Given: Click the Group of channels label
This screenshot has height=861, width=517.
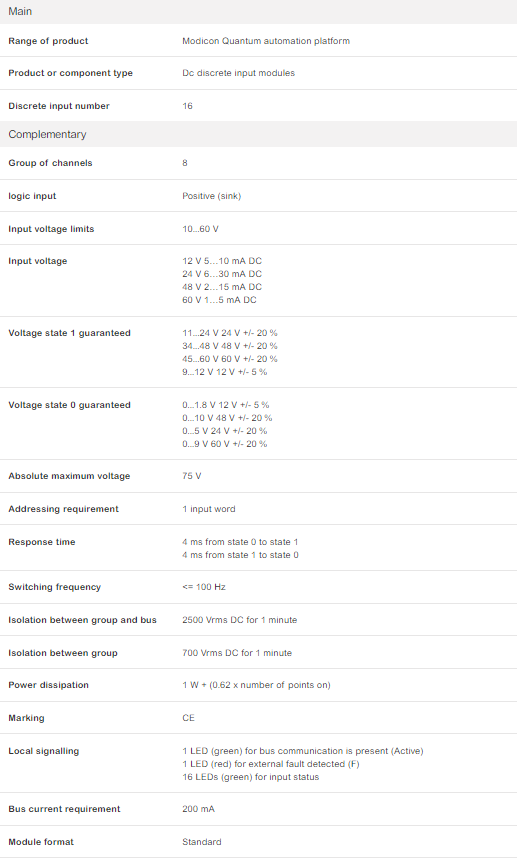Looking at the screenshot, I should click(50, 163).
